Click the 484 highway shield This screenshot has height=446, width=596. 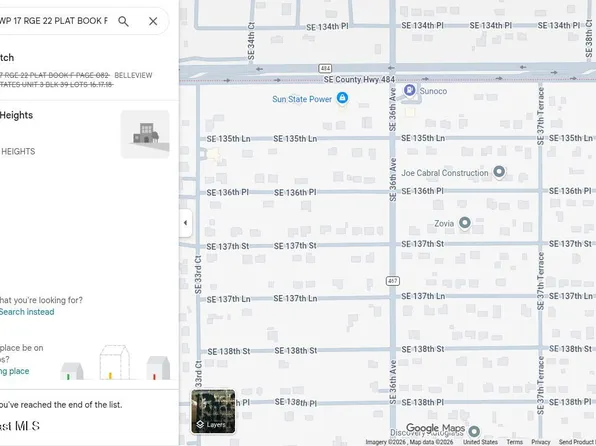(x=325, y=68)
